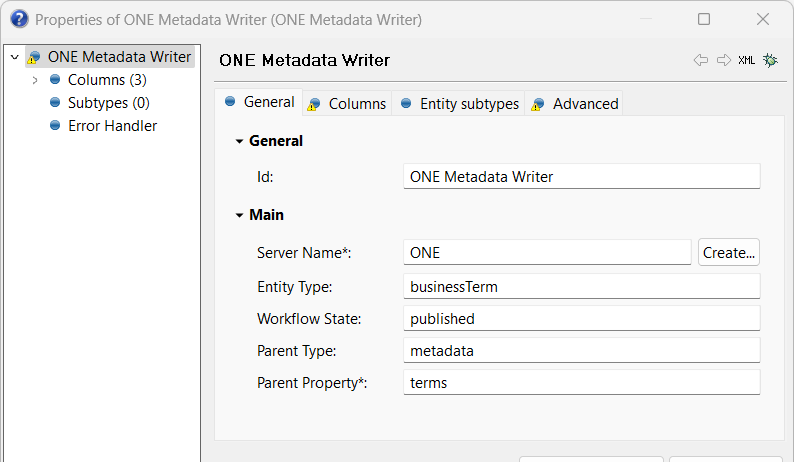The image size is (794, 462).
Task: Collapse the Main section header
Action: coord(239,215)
